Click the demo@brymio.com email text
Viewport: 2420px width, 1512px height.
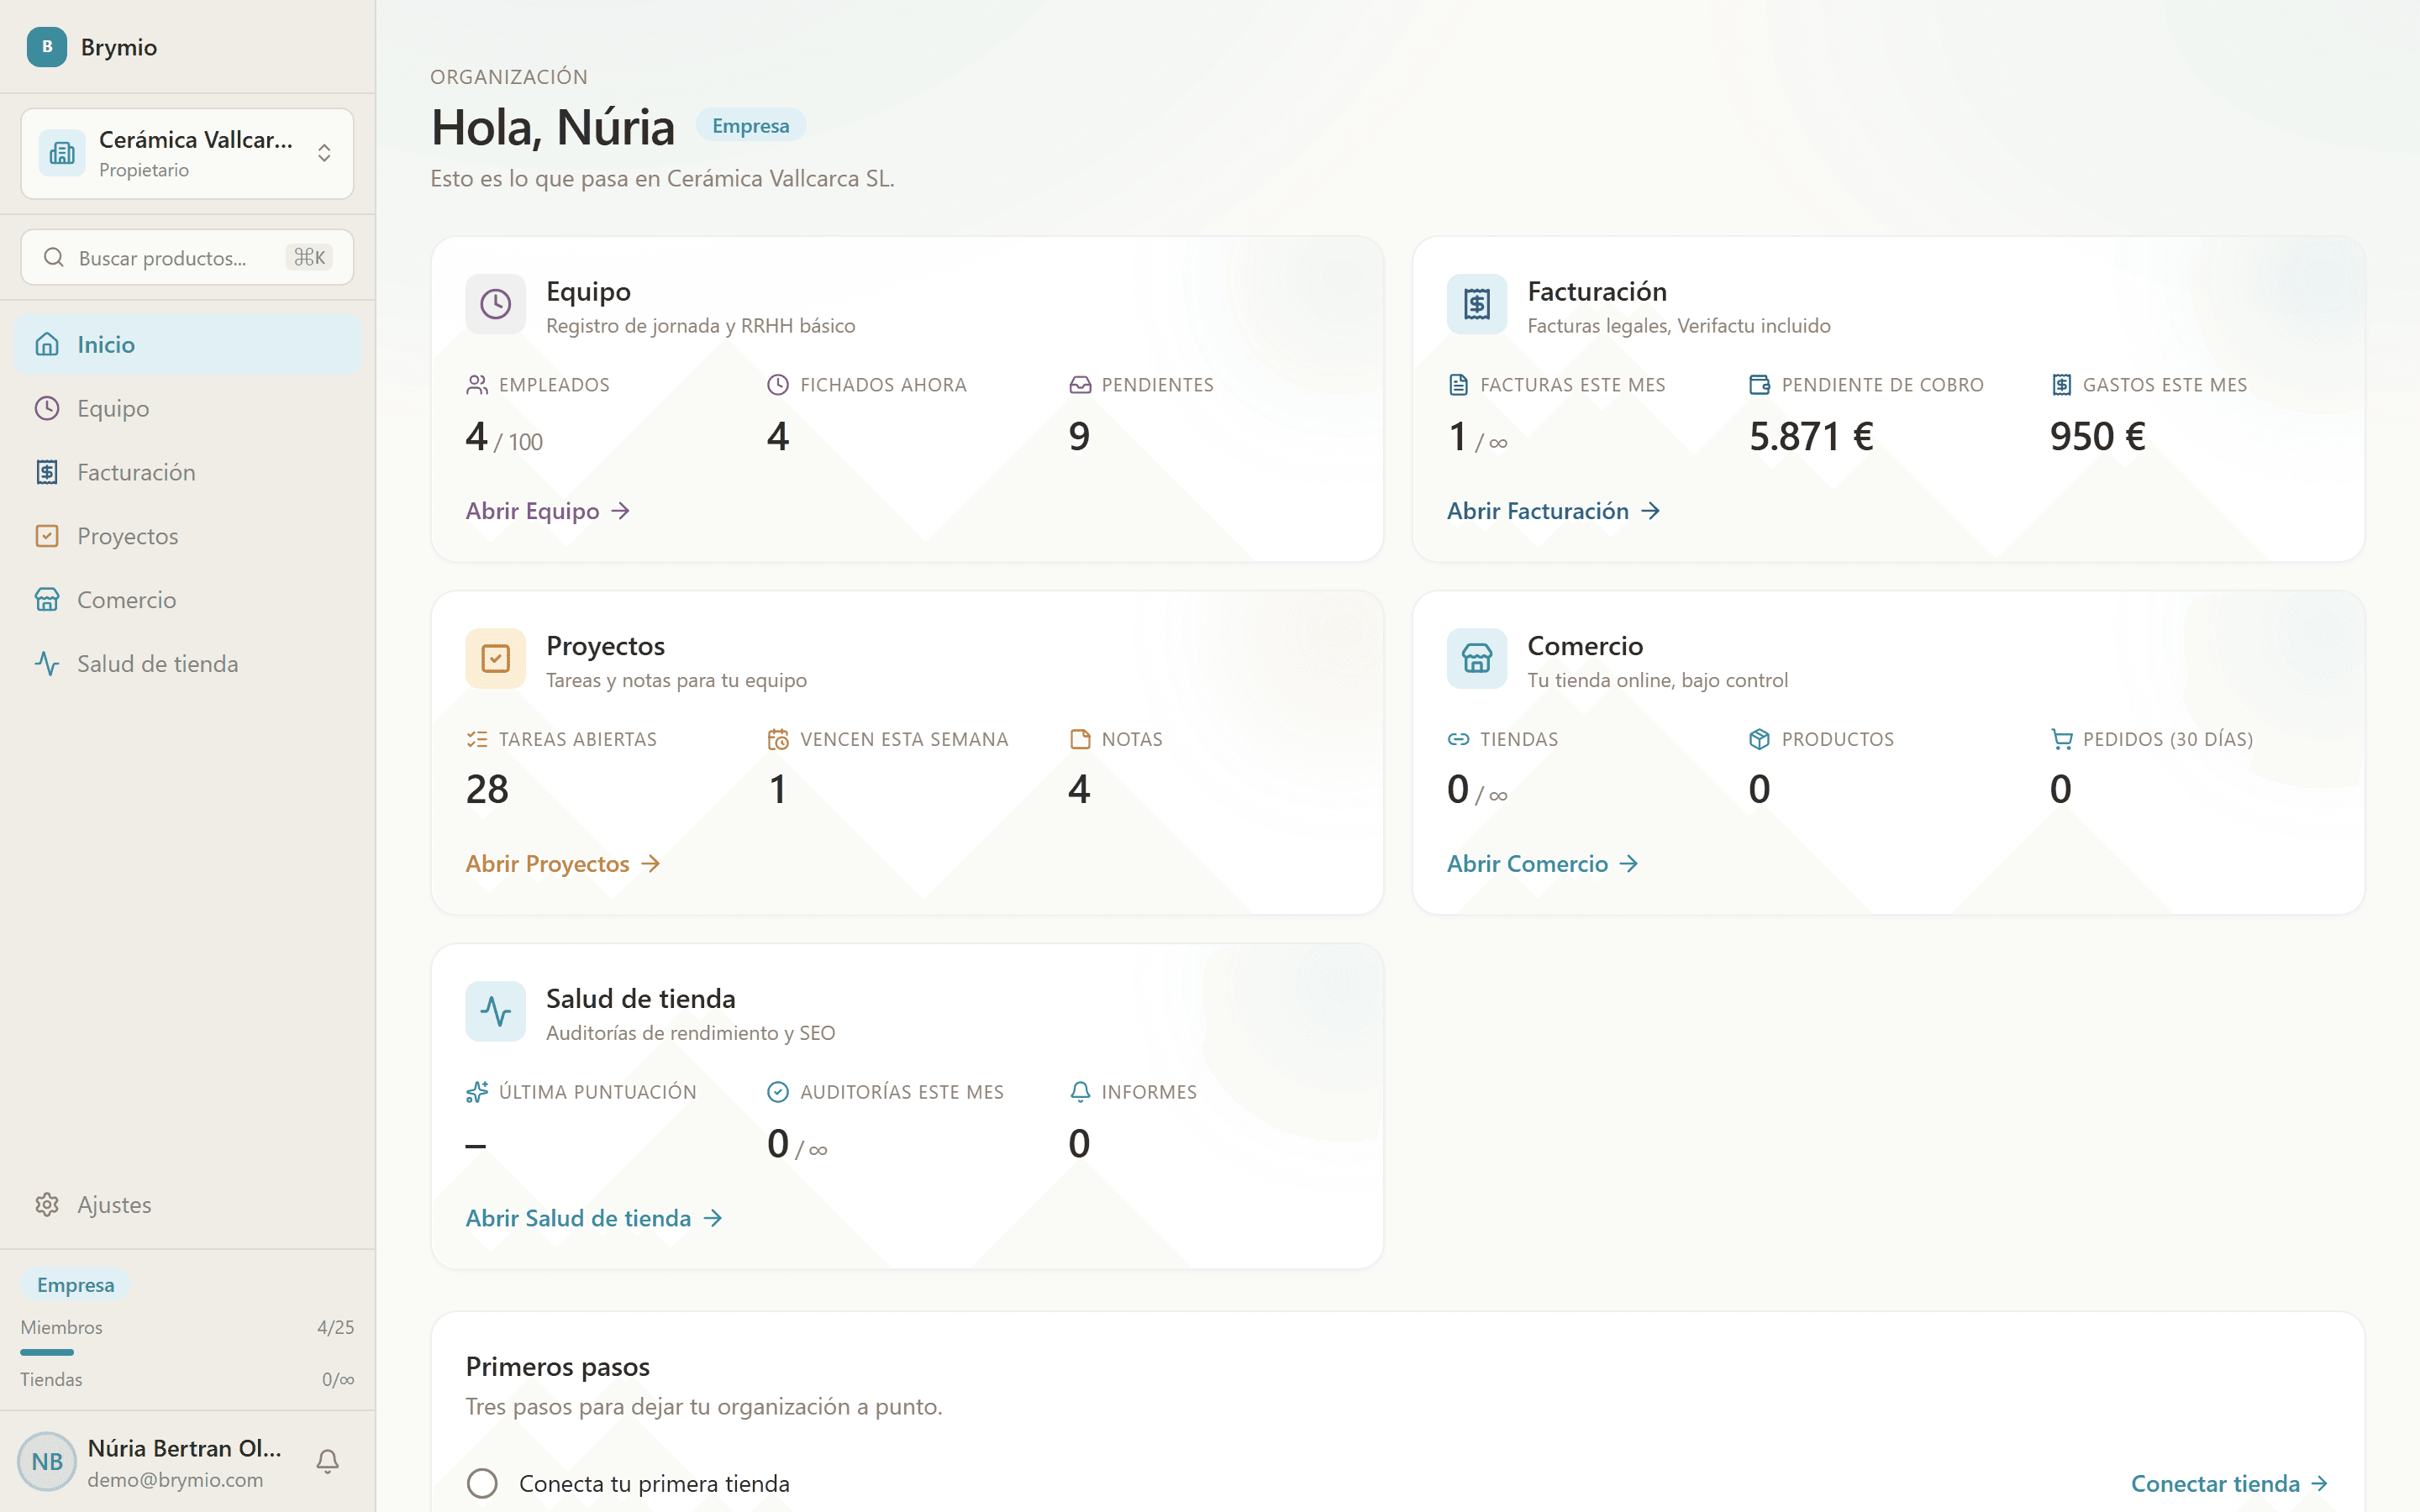[x=175, y=1480]
